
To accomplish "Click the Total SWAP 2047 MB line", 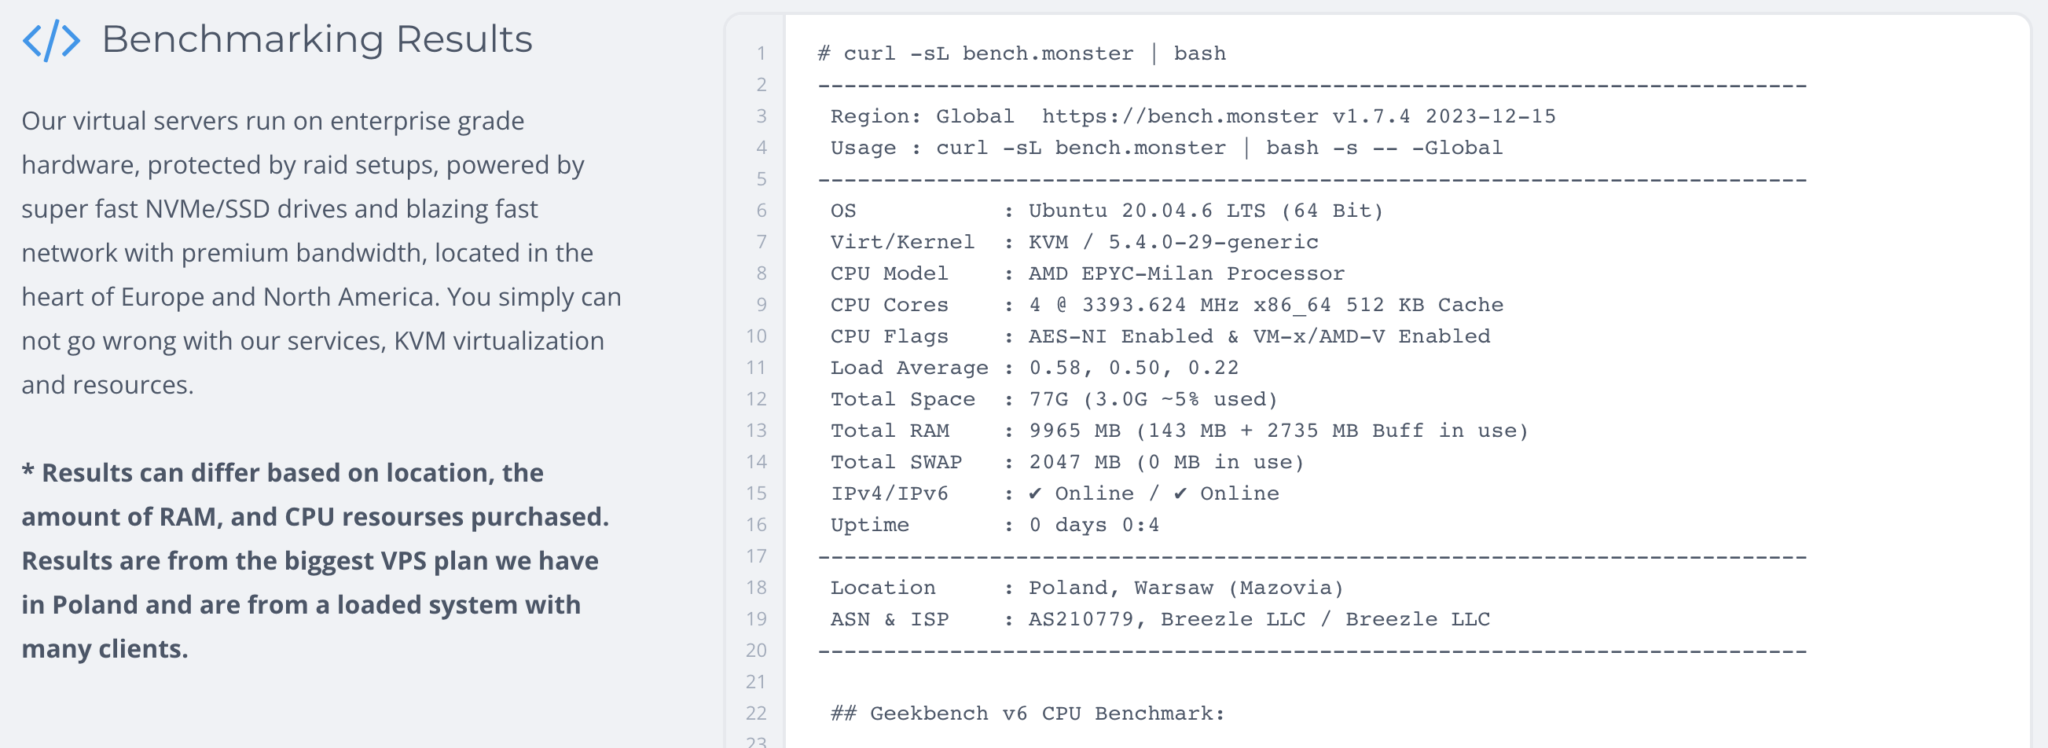I will (x=1067, y=462).
